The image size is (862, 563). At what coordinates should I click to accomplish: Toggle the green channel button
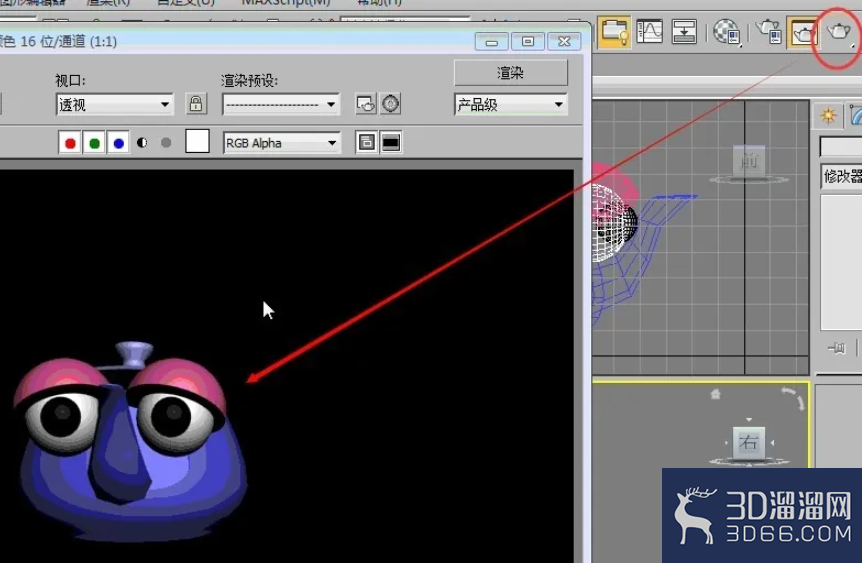[x=94, y=143]
